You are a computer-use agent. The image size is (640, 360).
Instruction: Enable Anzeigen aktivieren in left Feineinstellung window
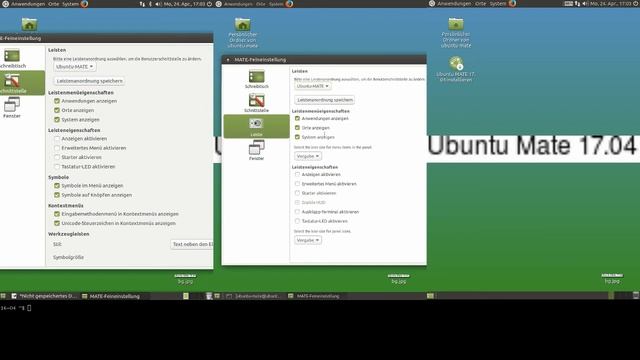(57, 138)
